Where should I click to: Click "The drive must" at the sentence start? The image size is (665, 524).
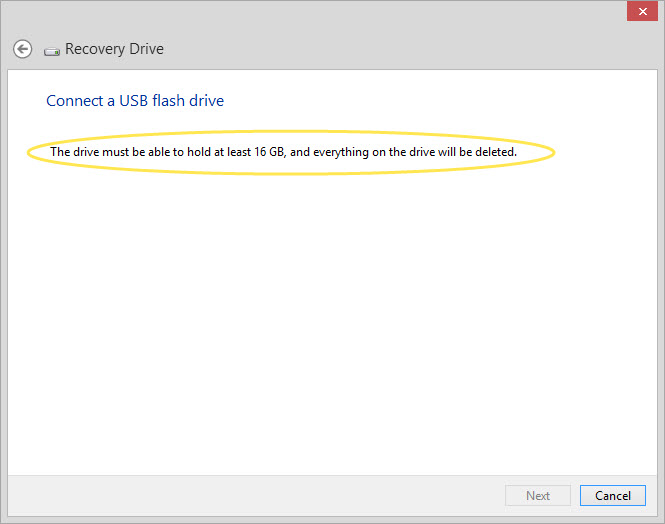coord(88,152)
